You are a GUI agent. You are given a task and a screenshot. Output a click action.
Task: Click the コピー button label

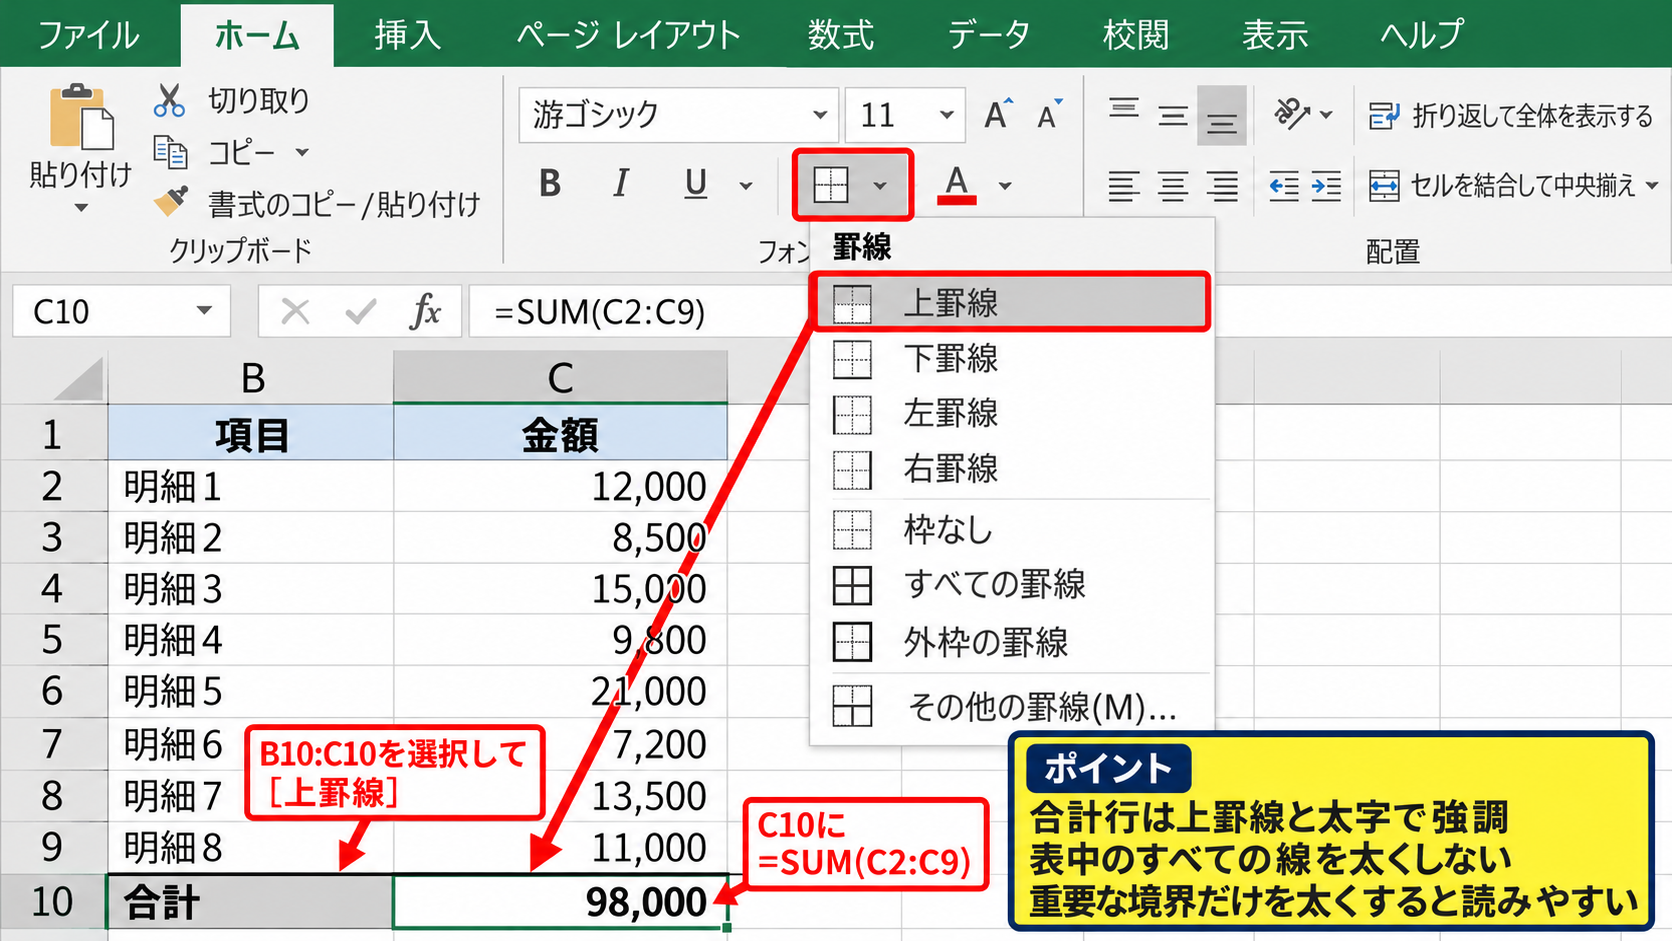[241, 153]
